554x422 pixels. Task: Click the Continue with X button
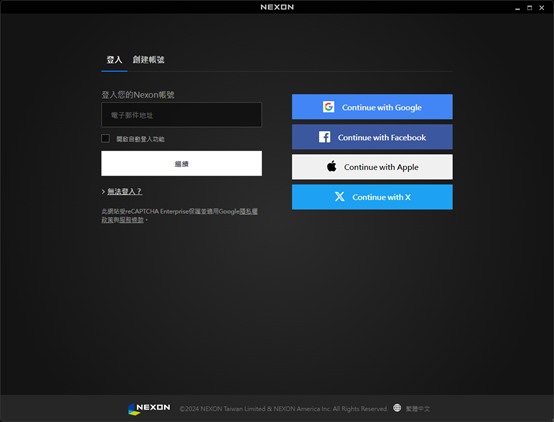pyautogui.click(x=372, y=197)
